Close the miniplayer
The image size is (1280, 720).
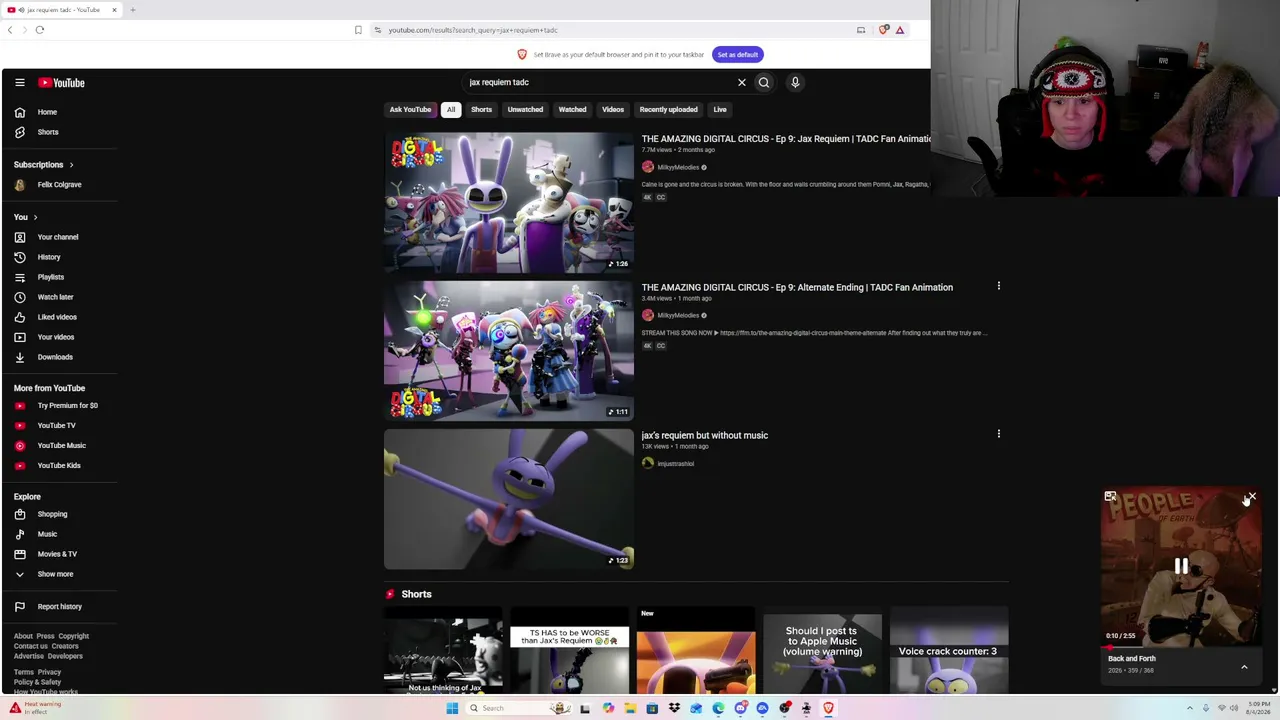pos(1251,497)
